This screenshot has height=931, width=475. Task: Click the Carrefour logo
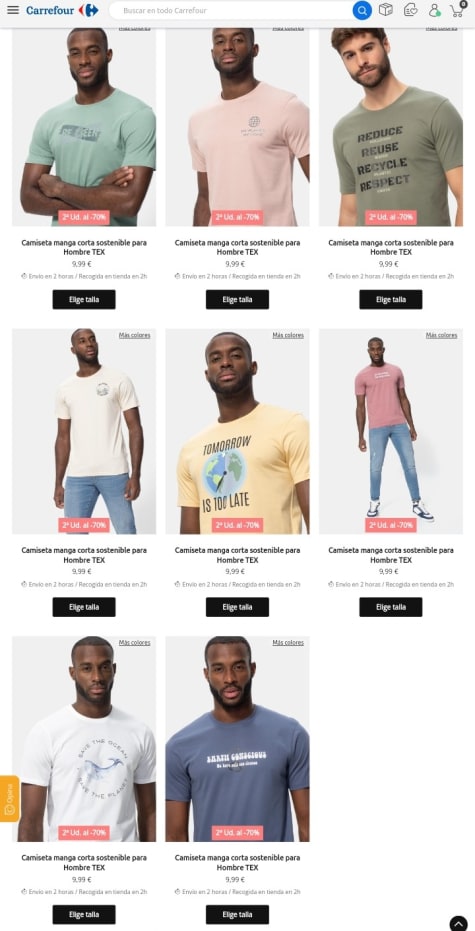62,10
